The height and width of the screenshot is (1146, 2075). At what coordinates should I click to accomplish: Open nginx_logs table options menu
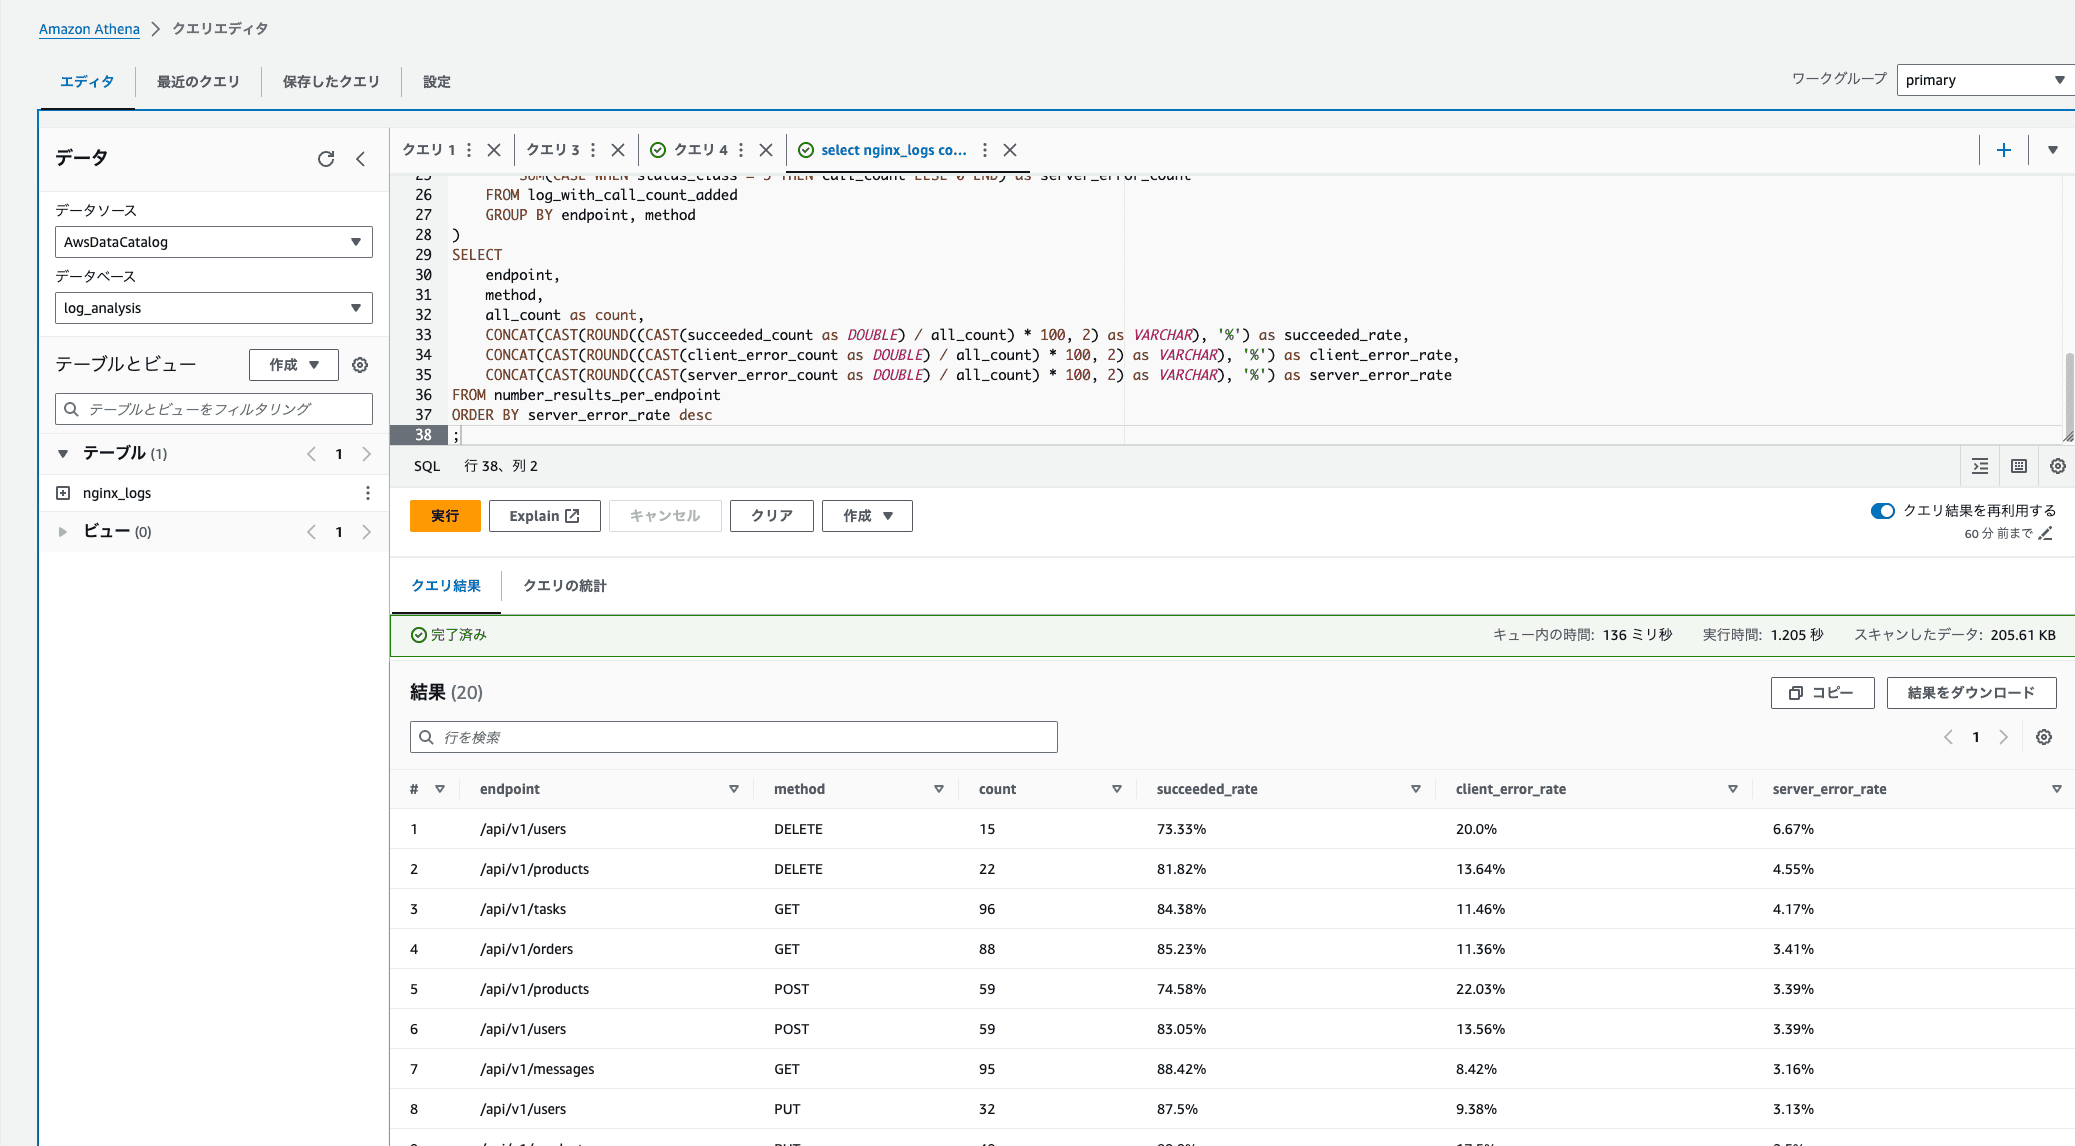368,493
